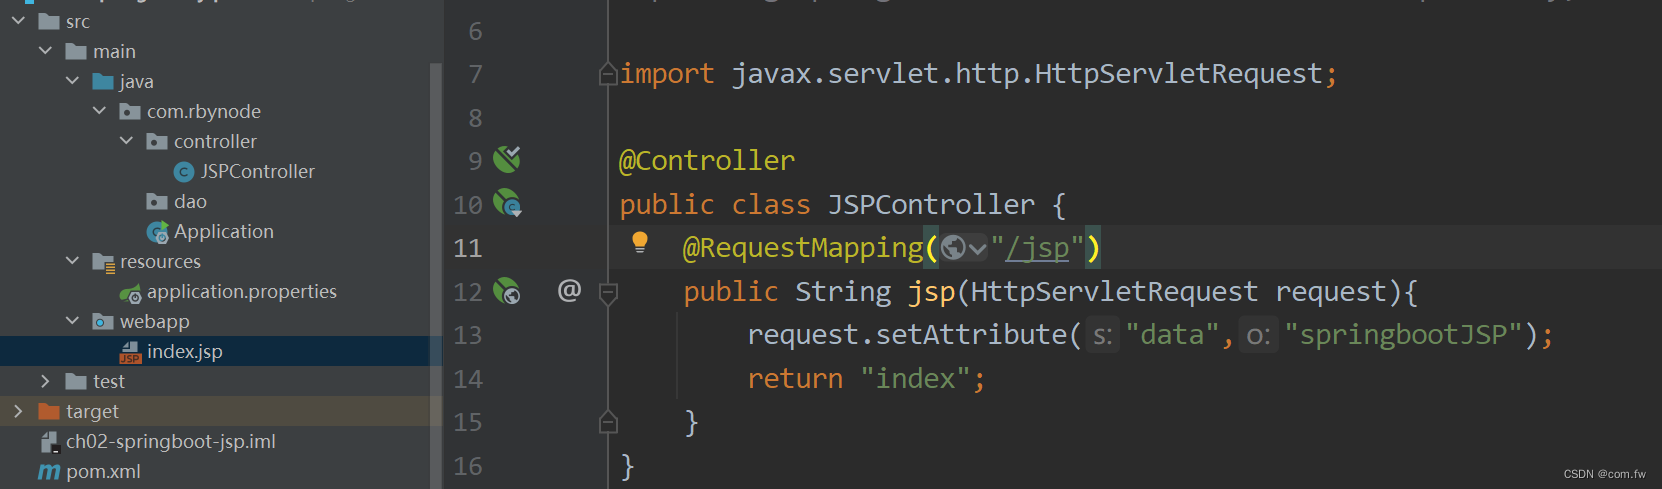Click the test folder icon
Screen dimensions: 1662x489
click(76, 381)
